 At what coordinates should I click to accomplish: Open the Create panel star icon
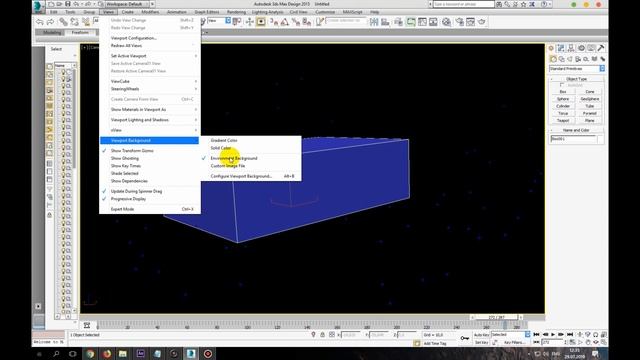click(x=551, y=48)
